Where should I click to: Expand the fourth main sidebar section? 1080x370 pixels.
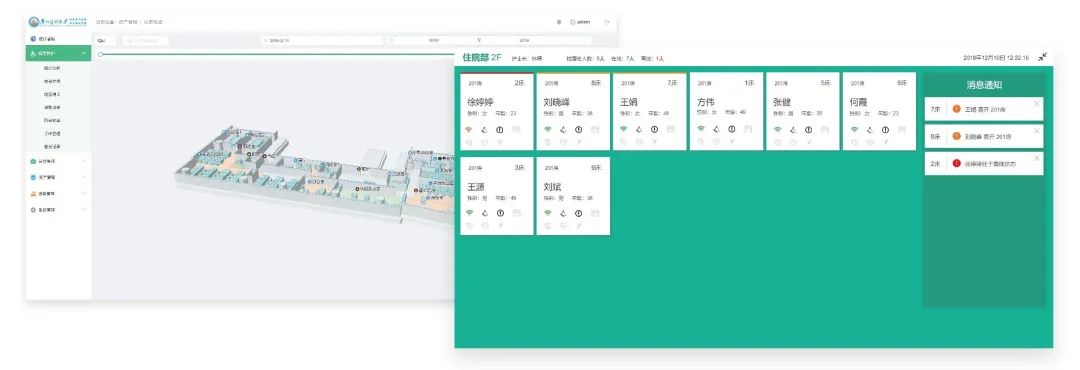(x=59, y=177)
